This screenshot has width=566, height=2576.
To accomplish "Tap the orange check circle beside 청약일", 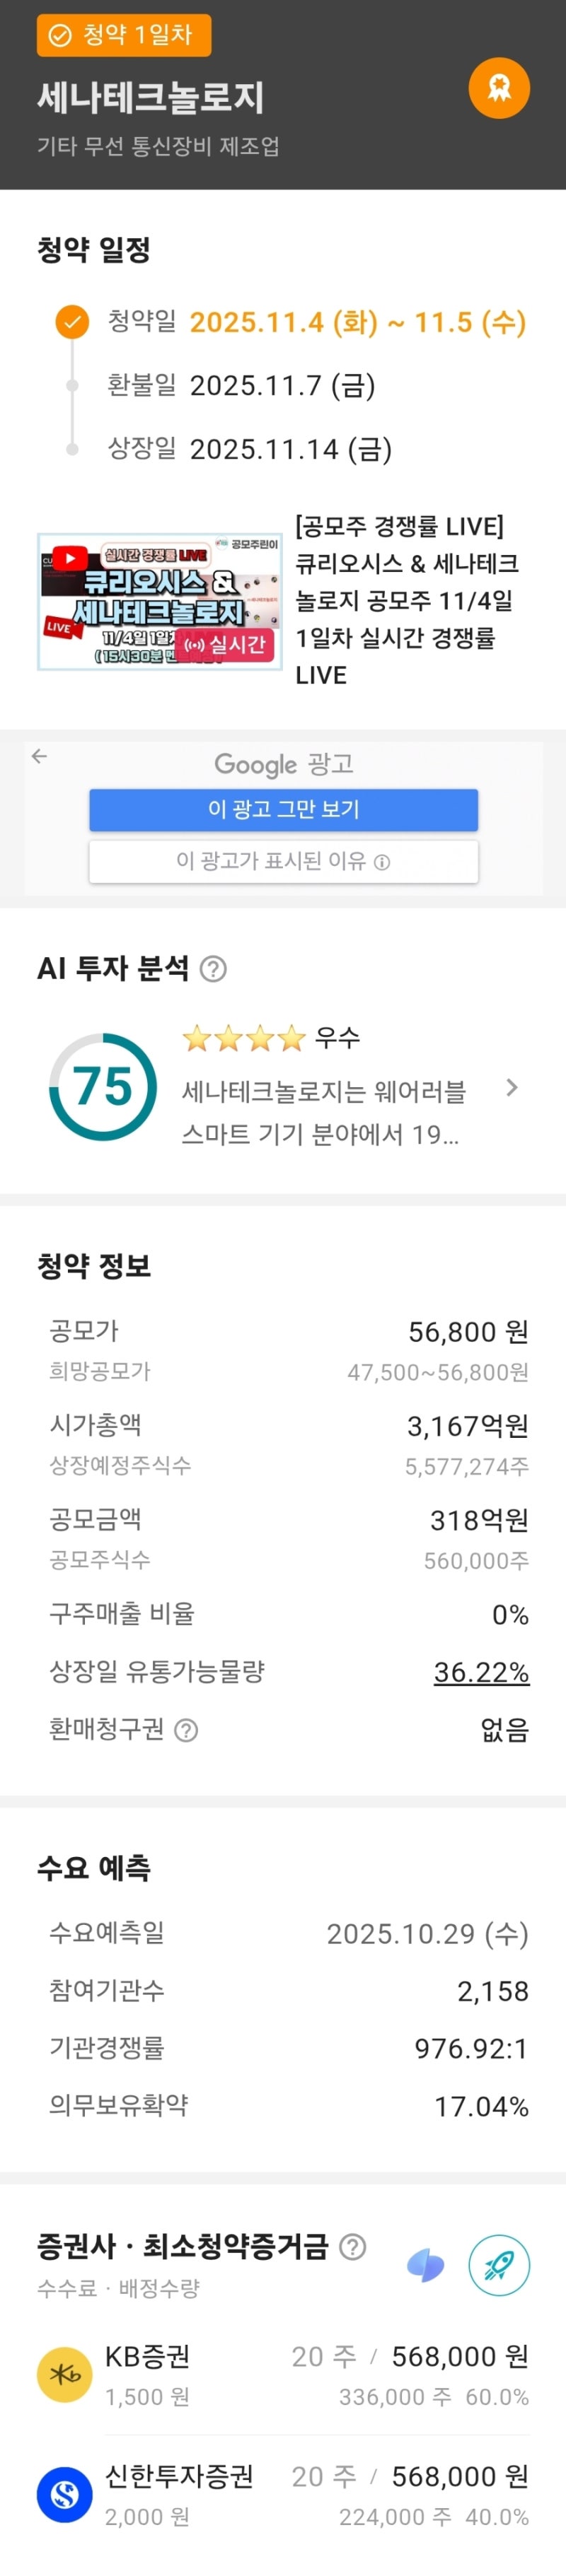I will click(72, 322).
